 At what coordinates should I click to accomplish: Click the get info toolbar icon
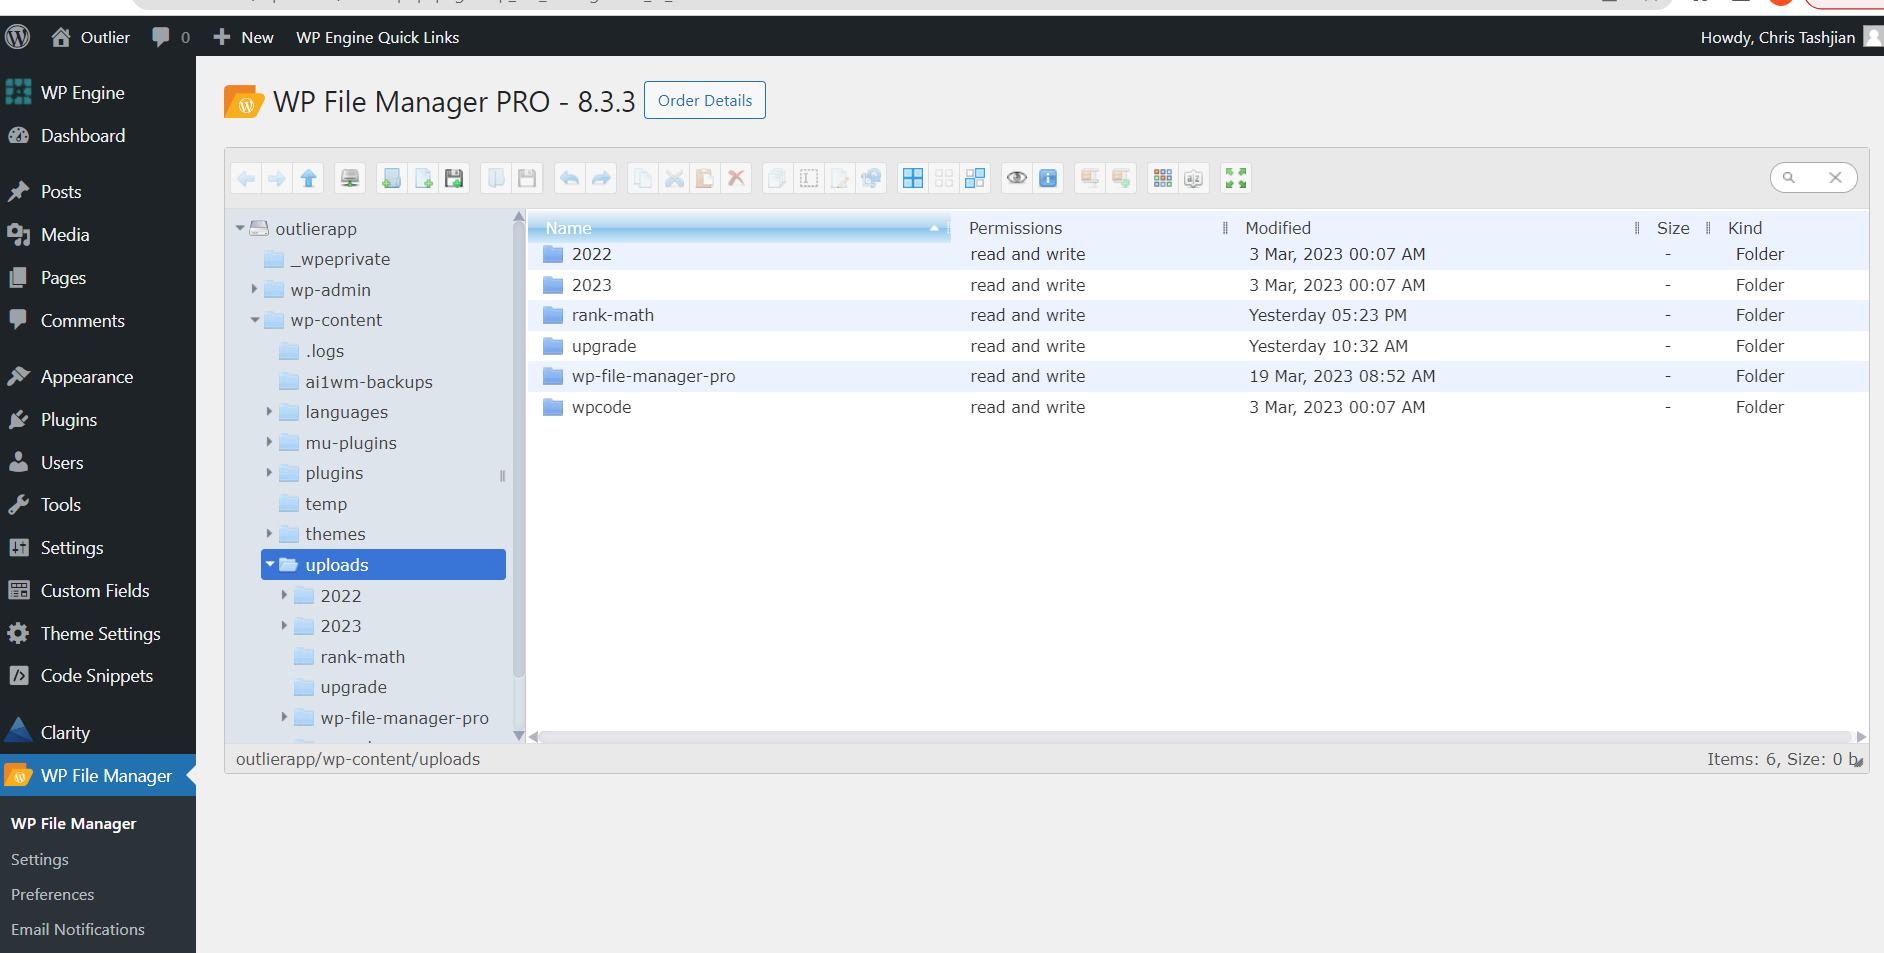pos(1048,179)
